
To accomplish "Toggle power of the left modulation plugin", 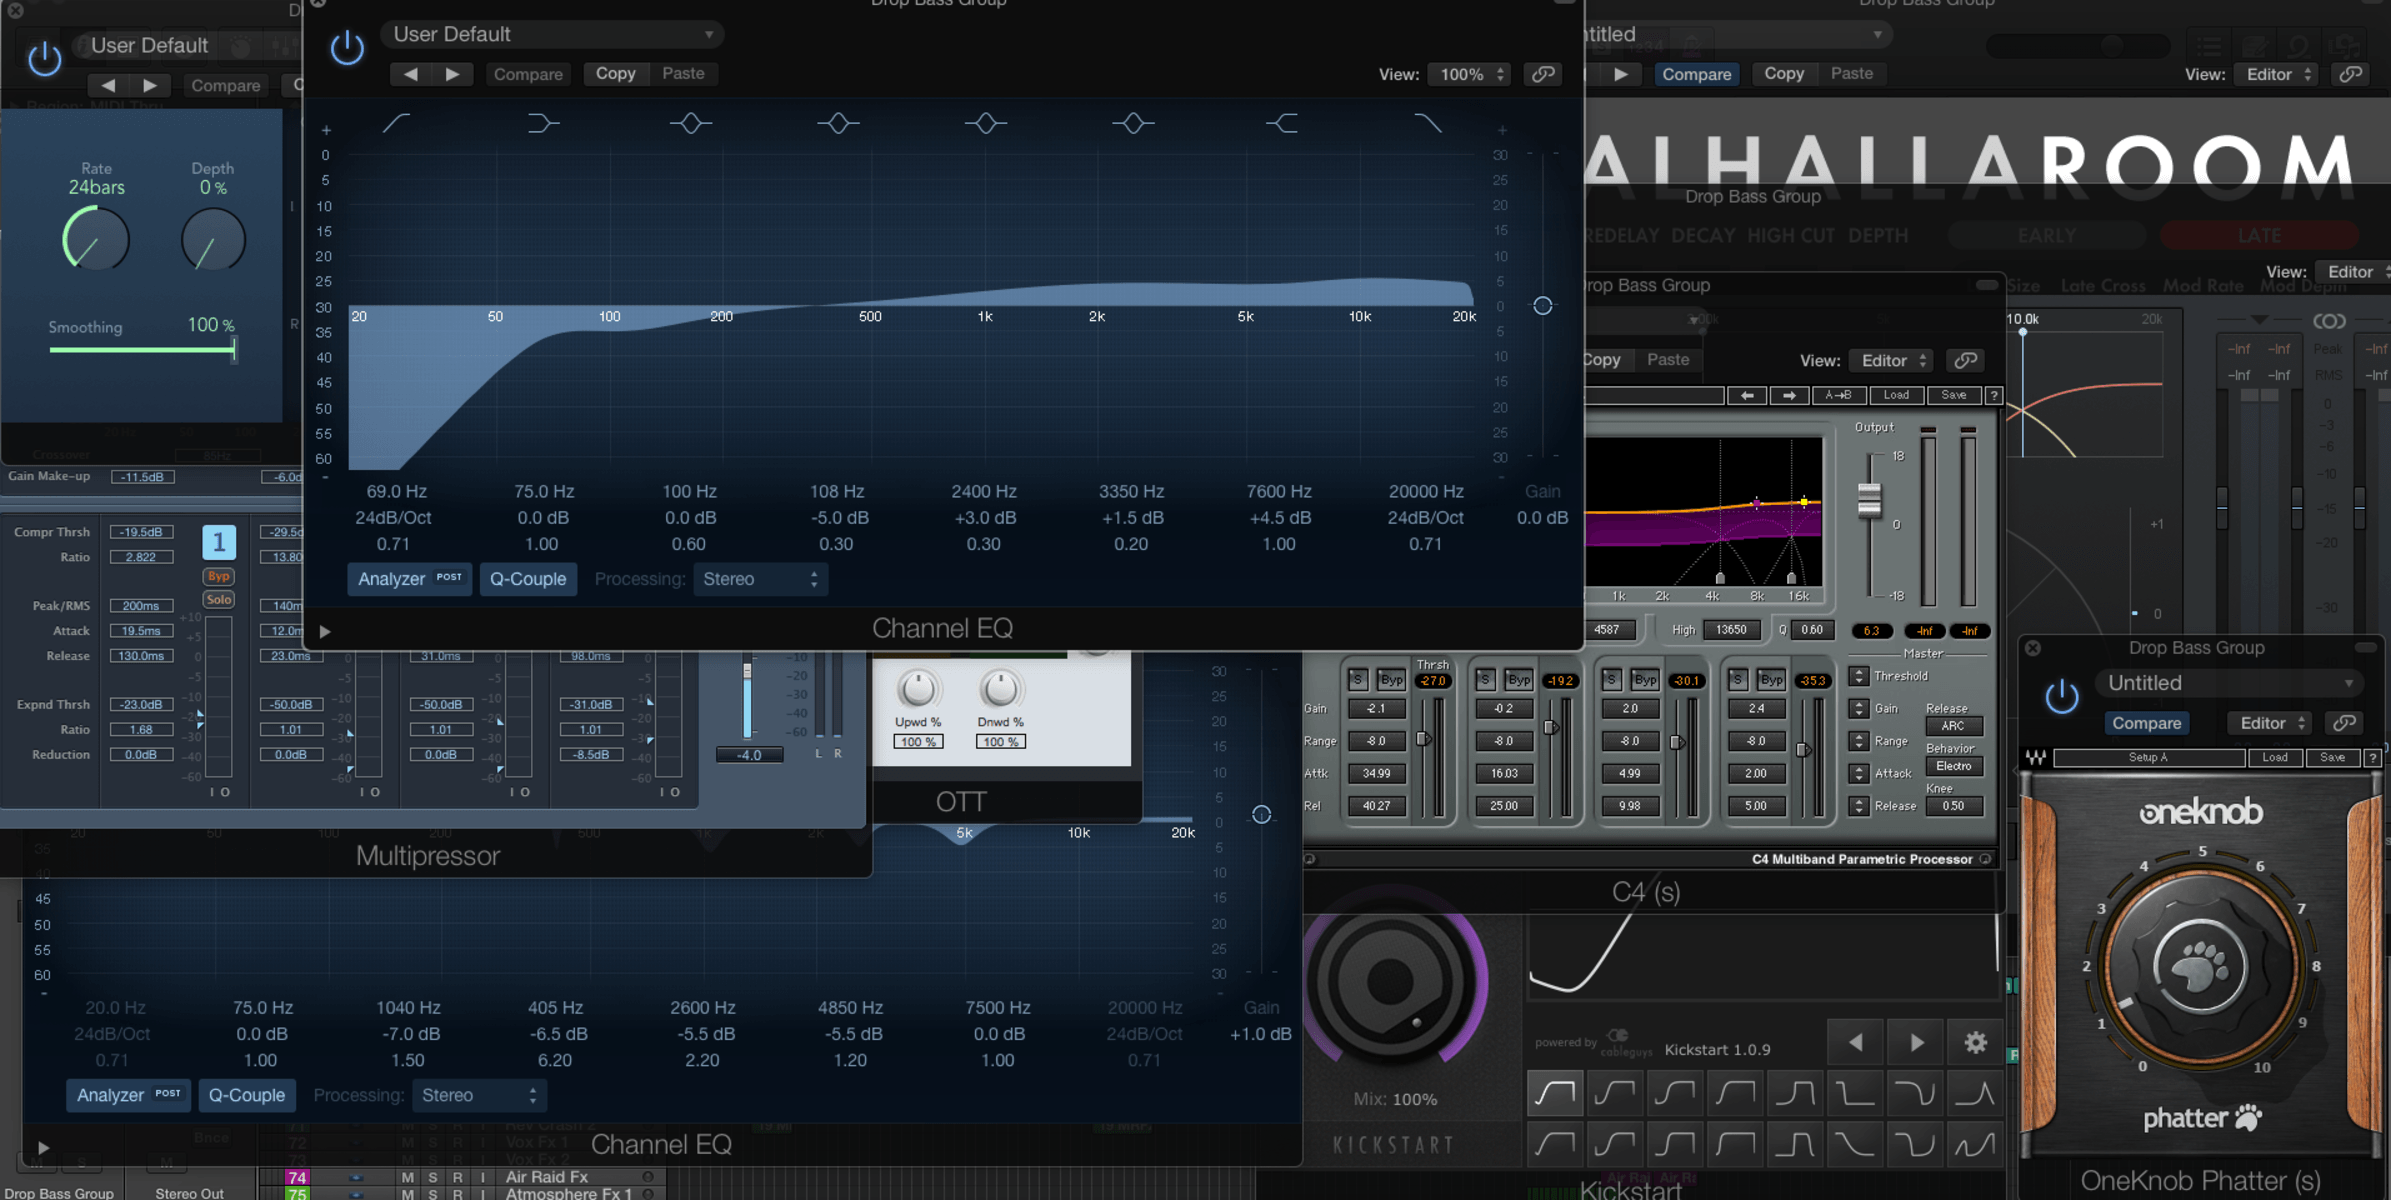I will 44,58.
